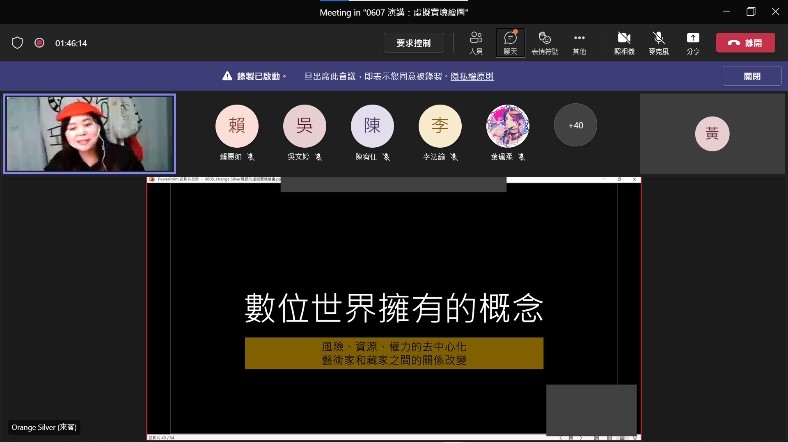The width and height of the screenshot is (788, 443).
Task: Unmute the microphone (麥克風)
Action: click(658, 42)
